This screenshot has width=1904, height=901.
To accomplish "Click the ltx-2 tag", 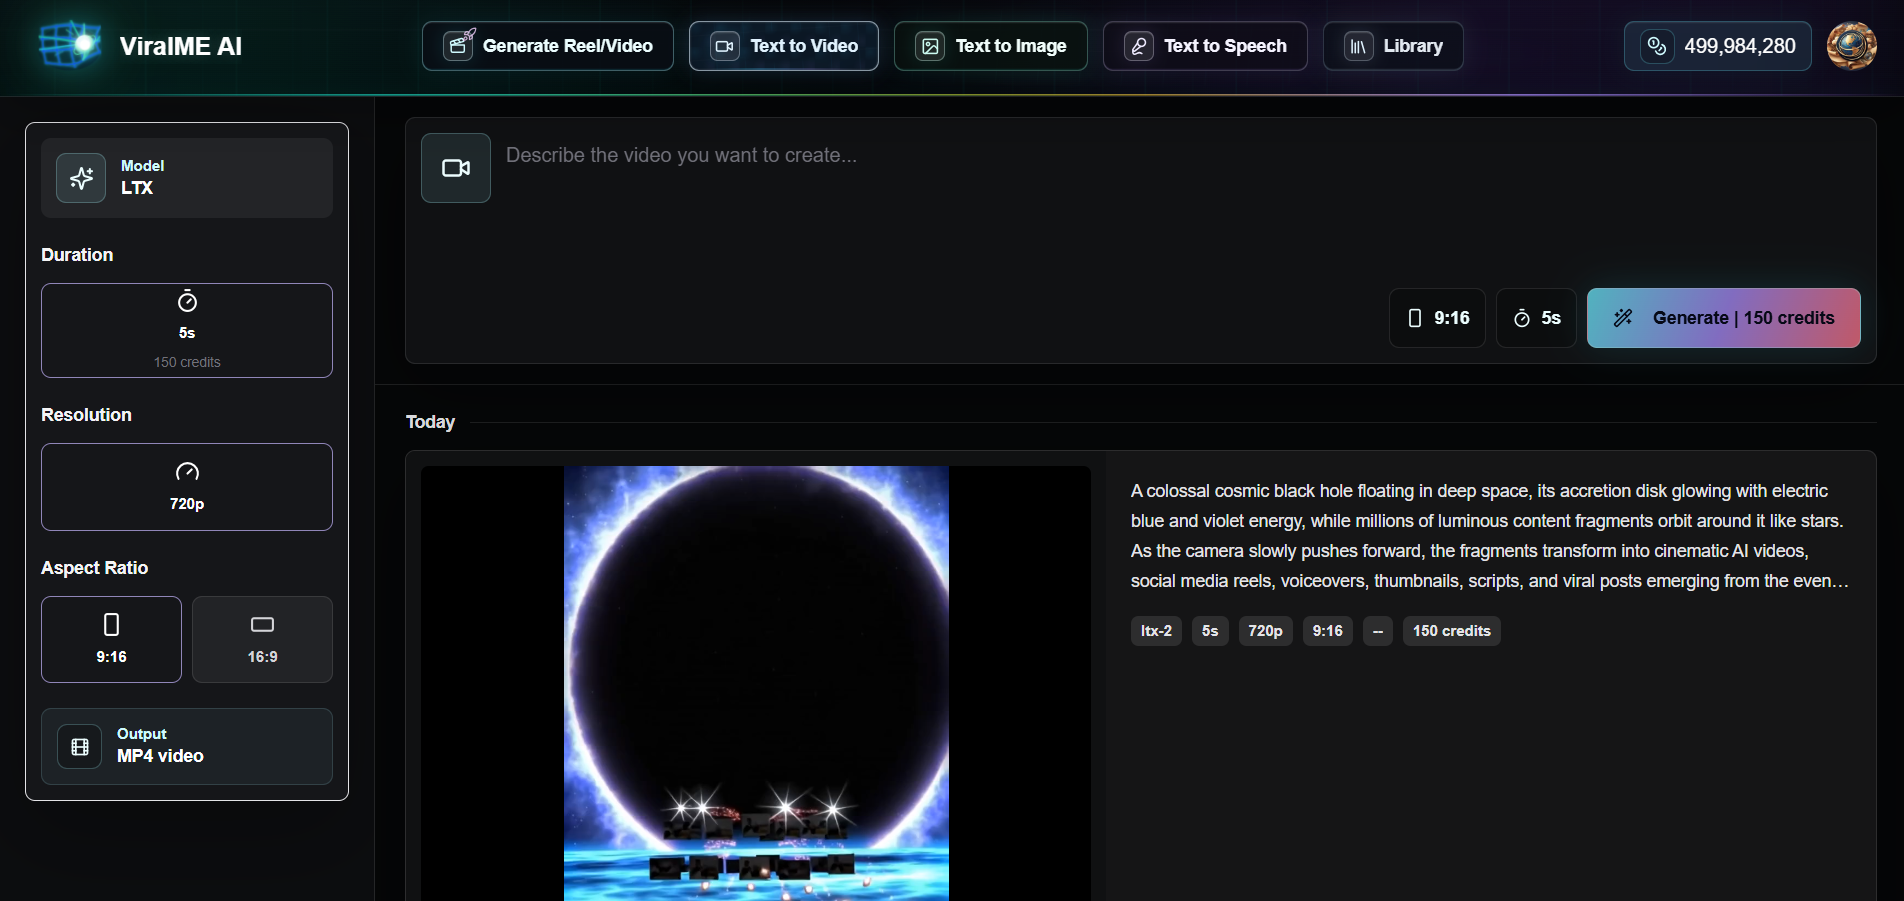I will click(1156, 631).
